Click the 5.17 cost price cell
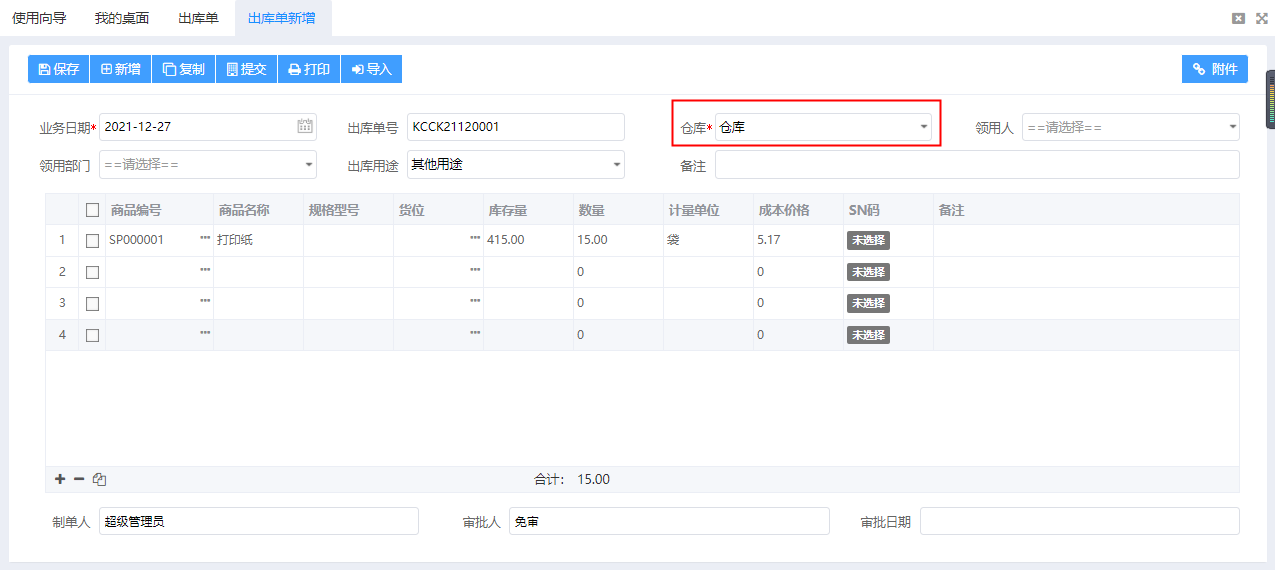The image size is (1275, 570). pos(798,241)
